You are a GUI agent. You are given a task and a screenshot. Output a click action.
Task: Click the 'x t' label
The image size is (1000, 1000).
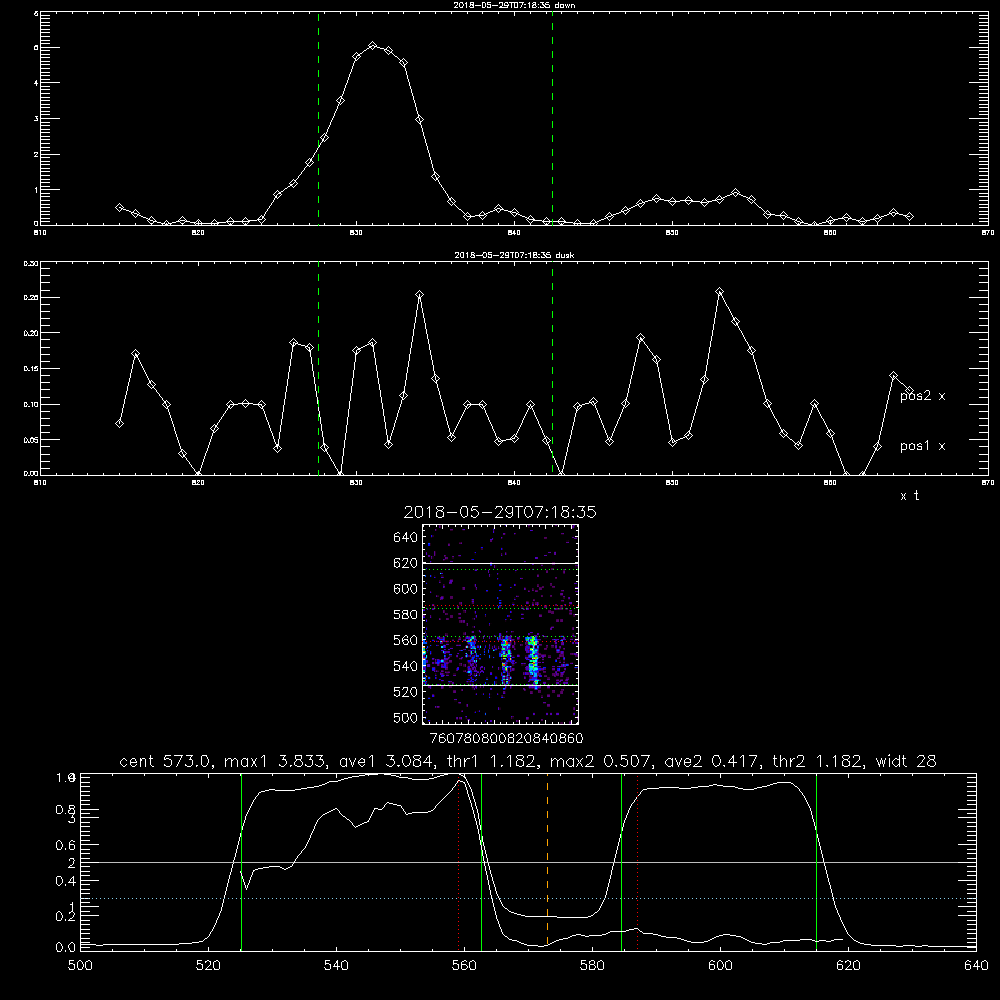coord(909,496)
